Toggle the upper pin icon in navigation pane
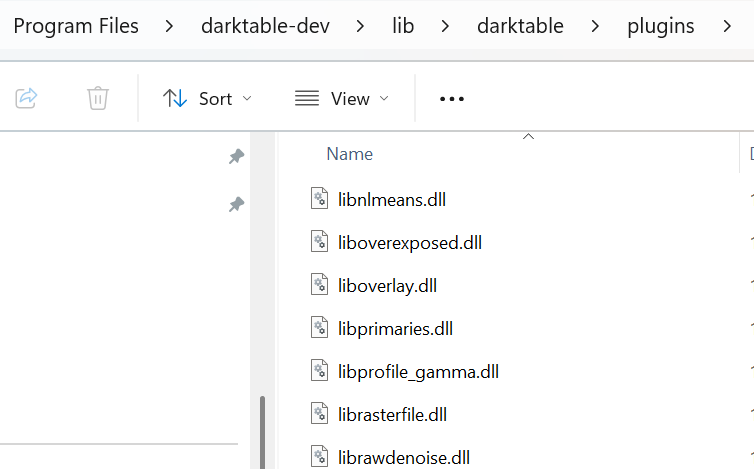The height and width of the screenshot is (469, 754). [236, 157]
